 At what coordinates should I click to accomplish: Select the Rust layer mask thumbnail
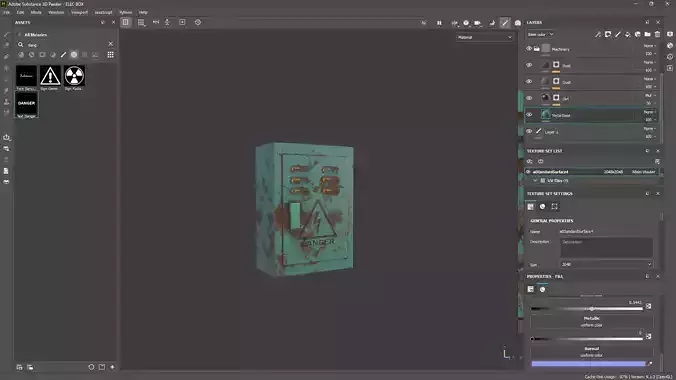tap(556, 65)
